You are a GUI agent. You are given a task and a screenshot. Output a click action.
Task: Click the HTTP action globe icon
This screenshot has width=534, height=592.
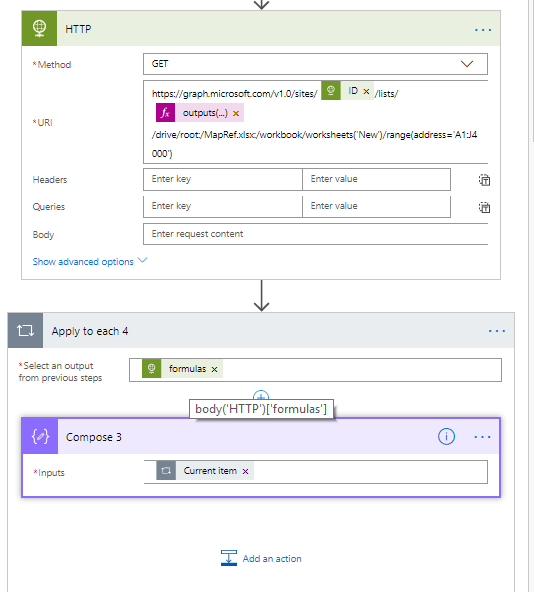[39, 28]
